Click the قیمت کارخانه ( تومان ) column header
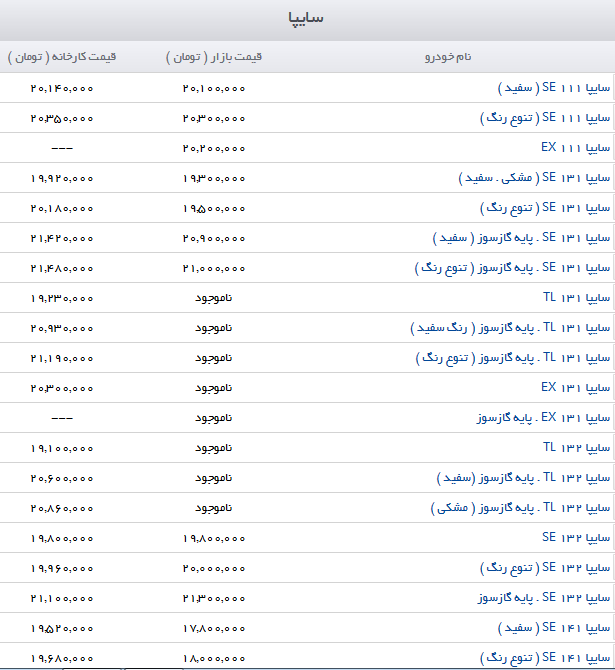615x670 pixels. (62, 56)
